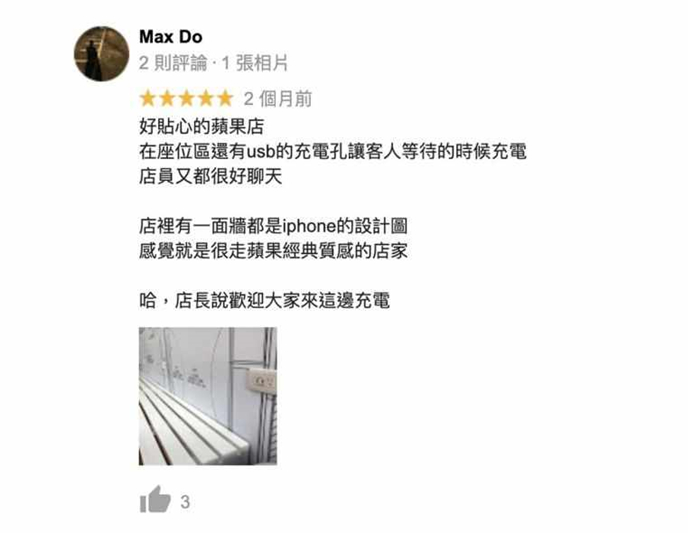Click the '2 則評論' review count
This screenshot has width=688, height=533.
(x=173, y=63)
